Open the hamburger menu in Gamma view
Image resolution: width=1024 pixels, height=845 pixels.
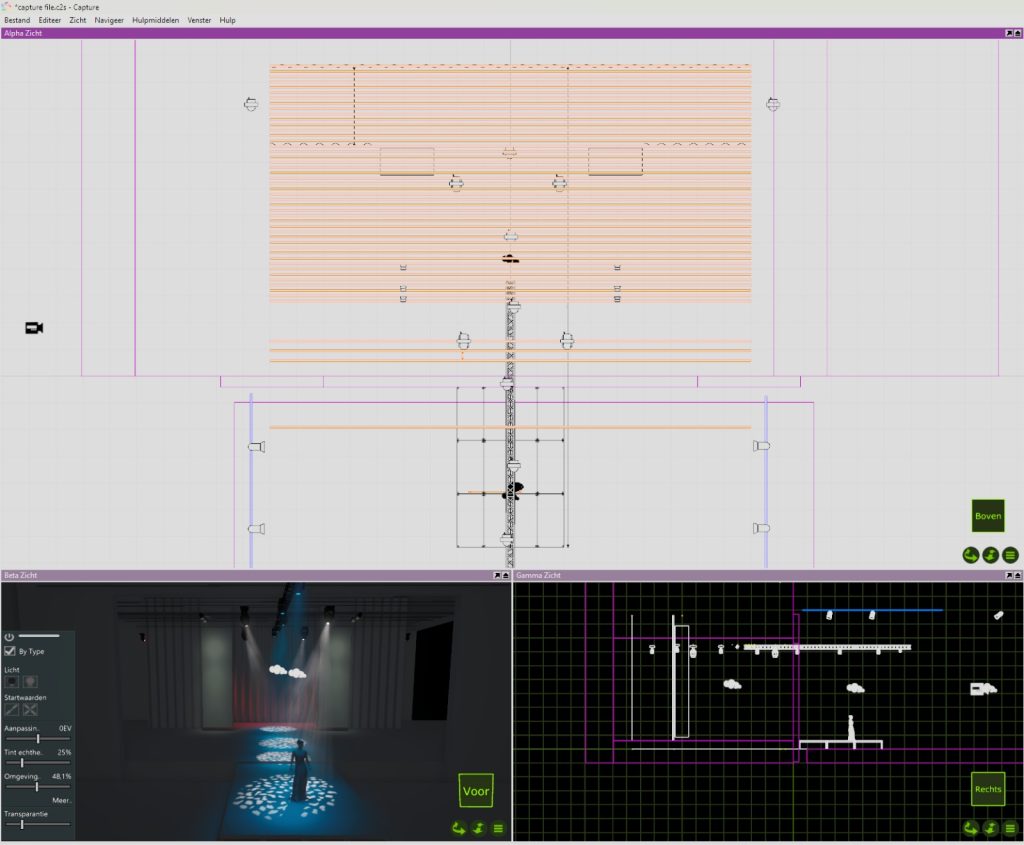[x=1010, y=828]
